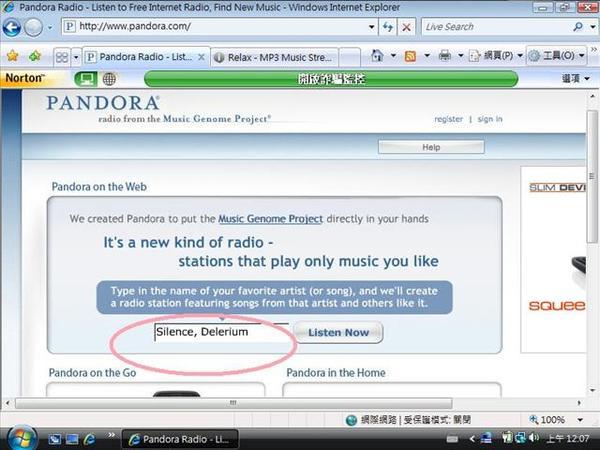Click the sign in link
This screenshot has width=600, height=450.
(x=490, y=119)
